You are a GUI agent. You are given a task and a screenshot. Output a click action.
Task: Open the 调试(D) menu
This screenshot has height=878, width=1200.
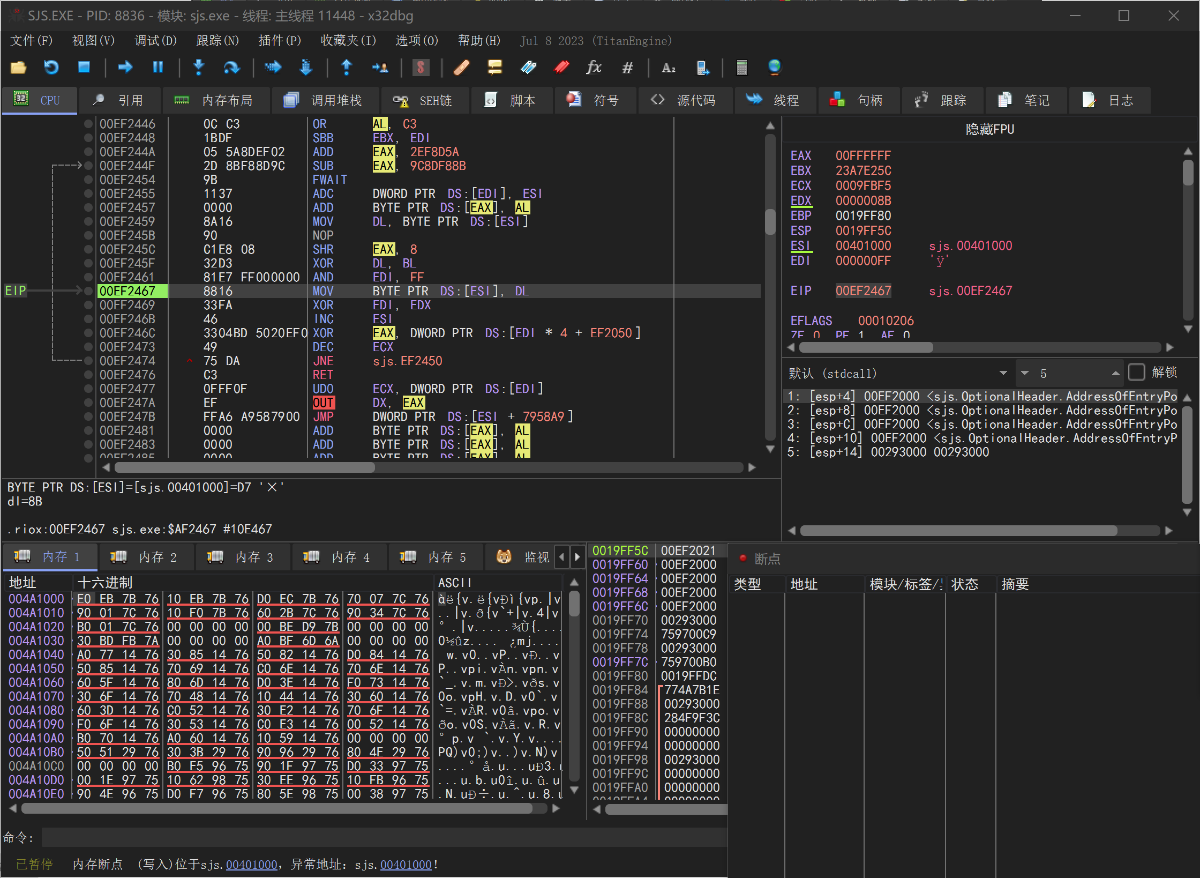155,41
